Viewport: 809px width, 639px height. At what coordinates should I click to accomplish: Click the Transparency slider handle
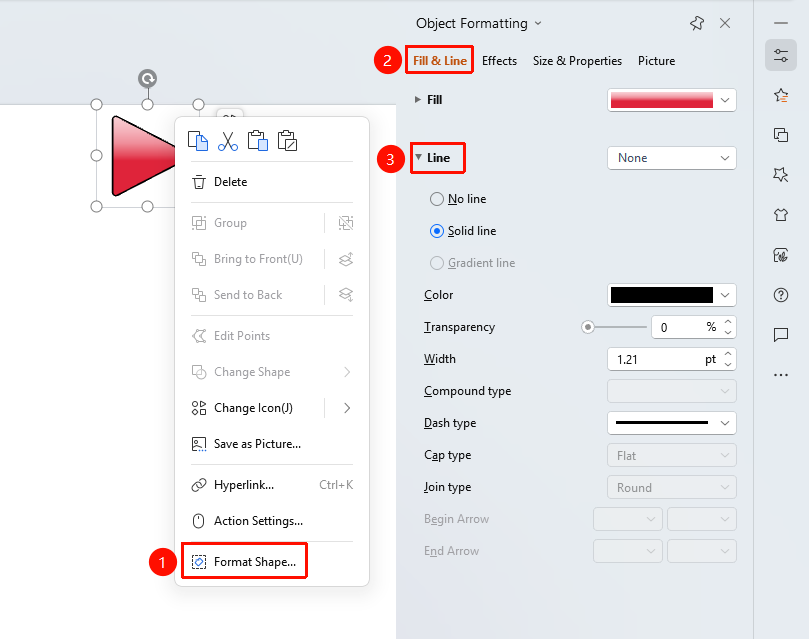(587, 327)
